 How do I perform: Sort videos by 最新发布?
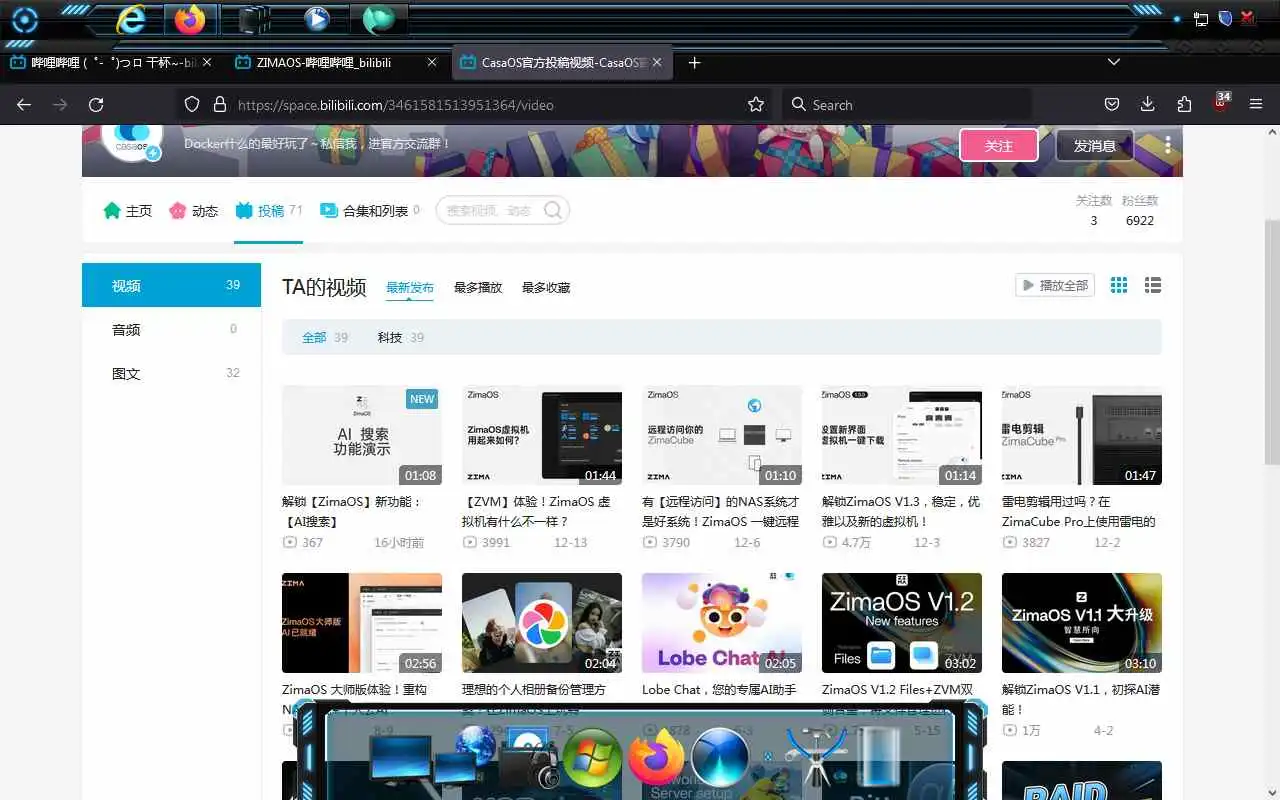pyautogui.click(x=410, y=288)
